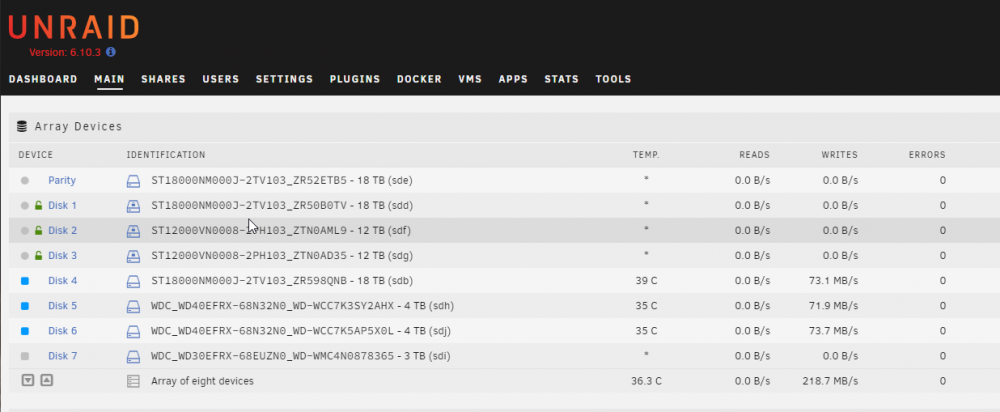
Task: Click the Unraid logo
Action: [73, 27]
